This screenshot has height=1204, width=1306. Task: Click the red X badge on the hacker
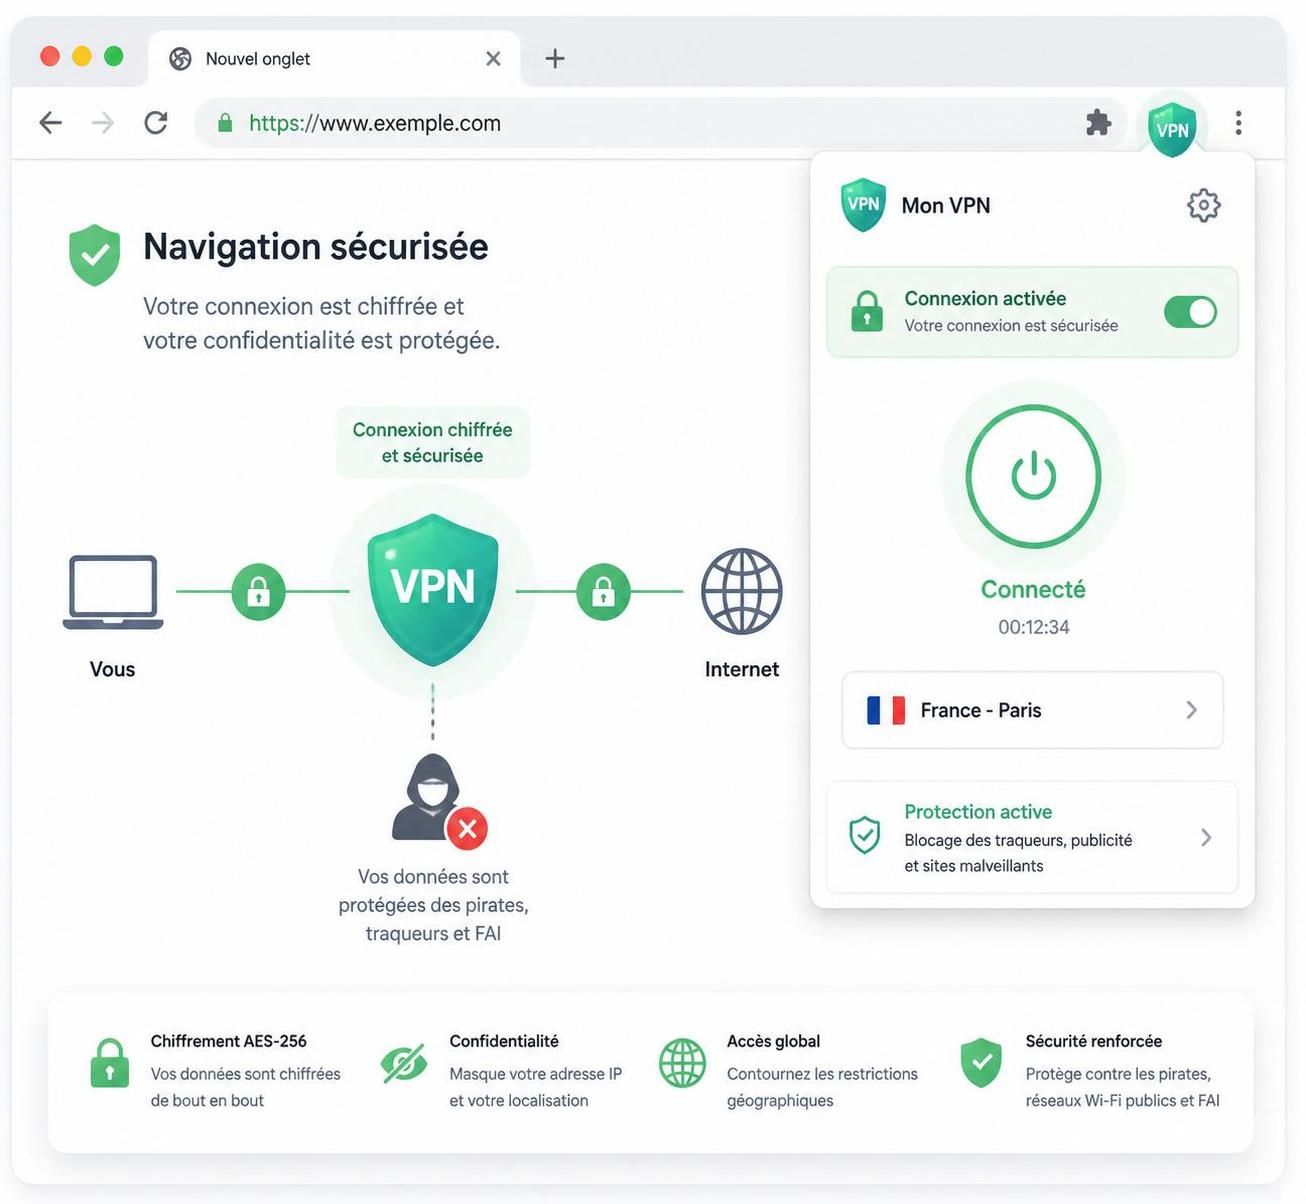(467, 828)
